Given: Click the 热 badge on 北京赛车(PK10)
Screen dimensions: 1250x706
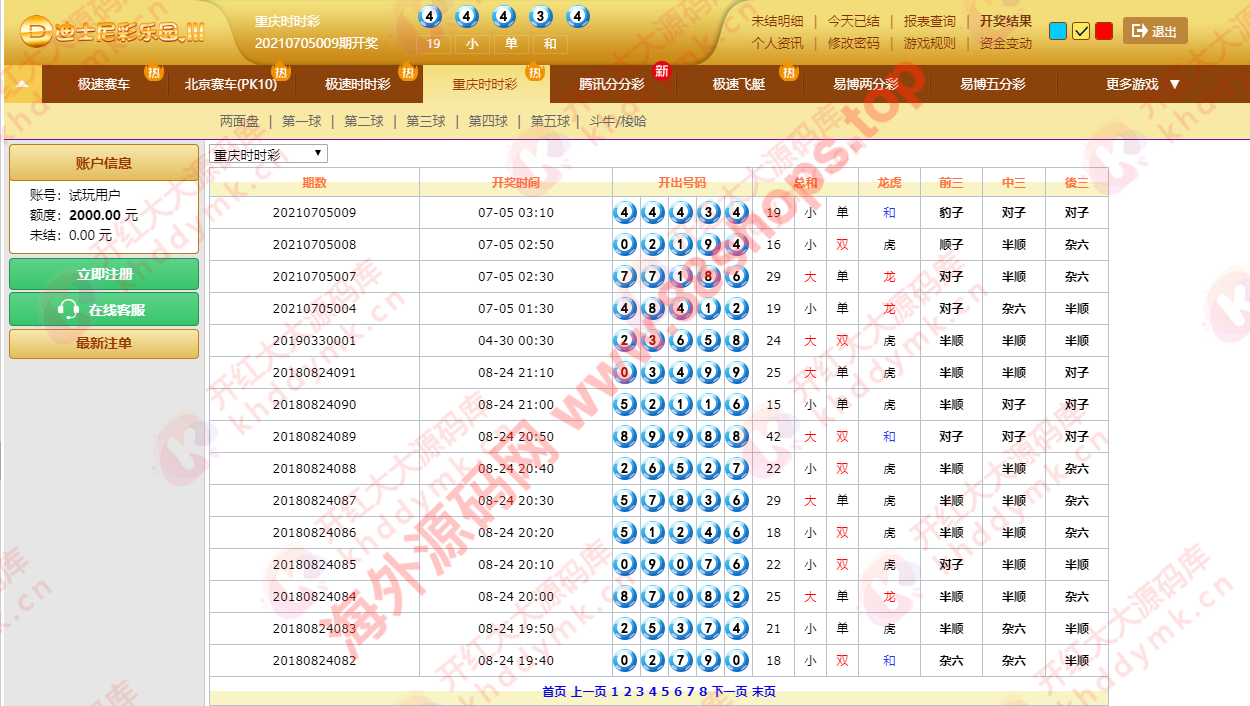Looking at the screenshot, I should (x=281, y=72).
